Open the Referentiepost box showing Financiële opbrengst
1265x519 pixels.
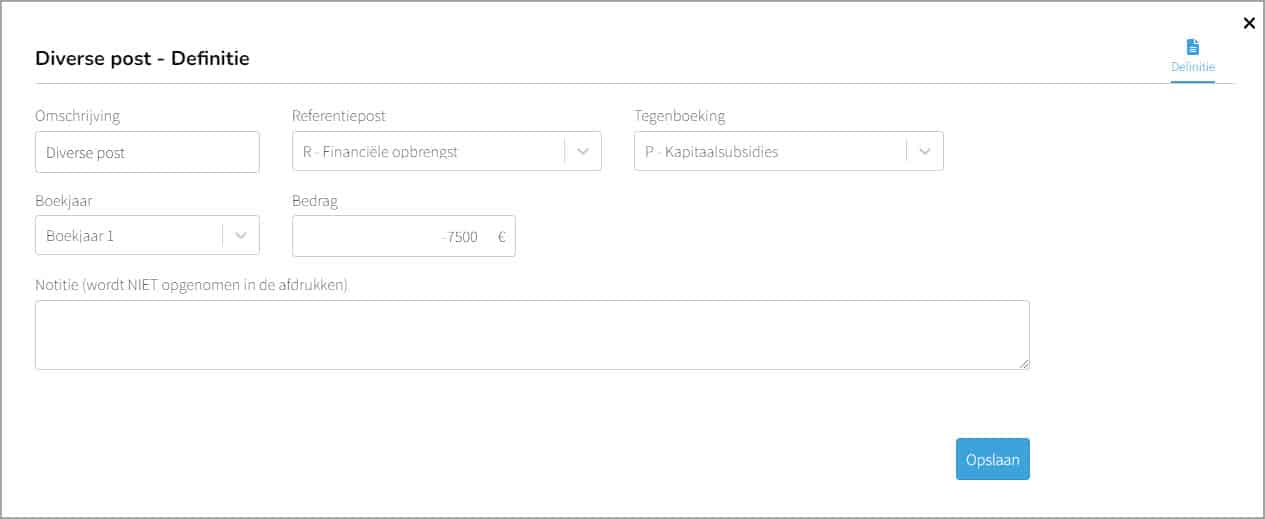click(x=446, y=151)
